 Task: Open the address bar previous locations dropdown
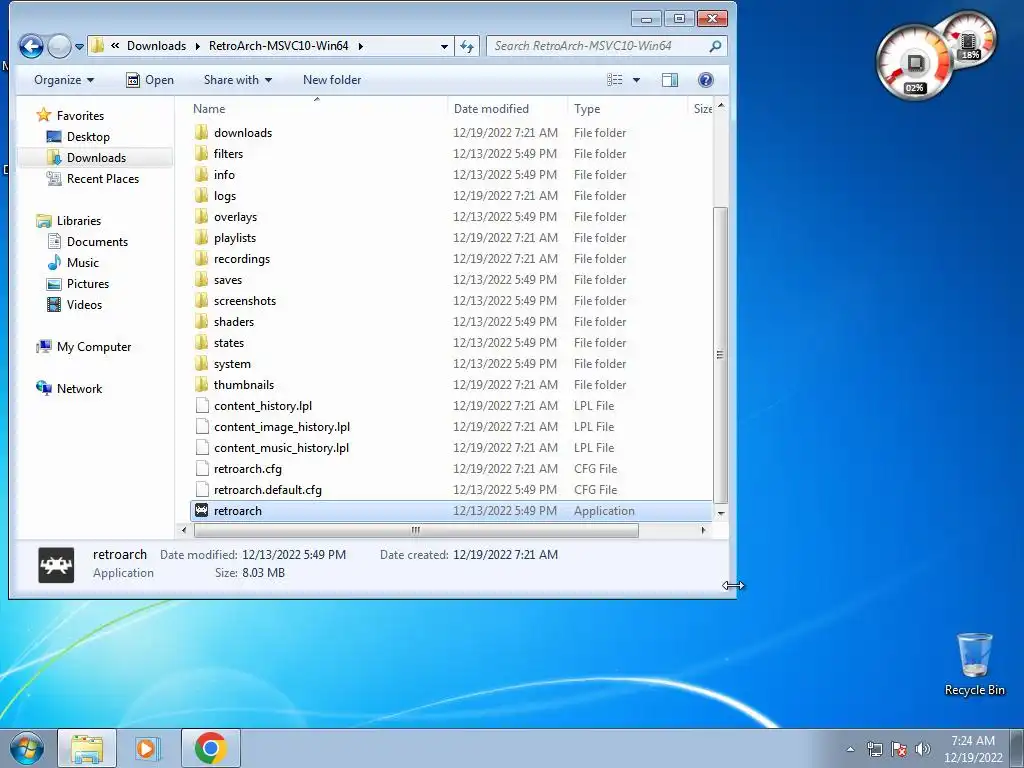(444, 46)
